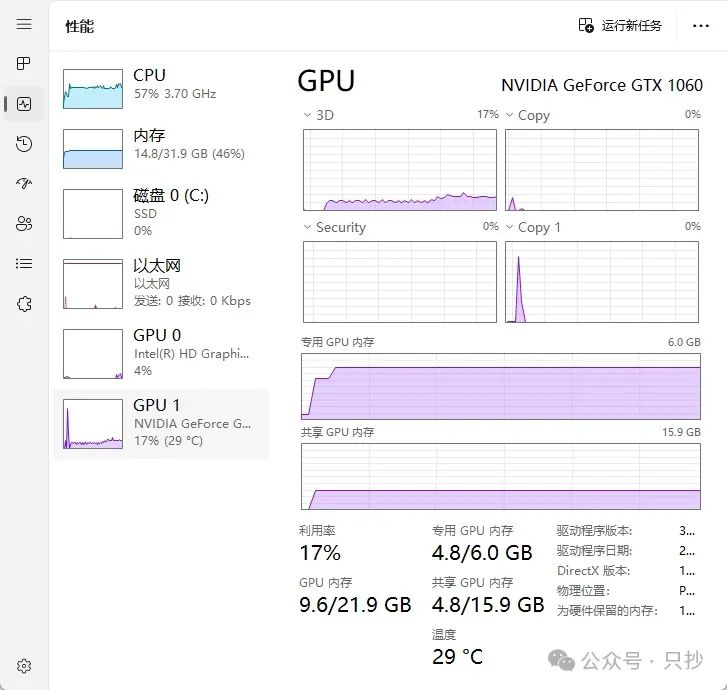Open the hamburger navigation menu
Image resolution: width=727 pixels, height=690 pixels.
[x=24, y=24]
